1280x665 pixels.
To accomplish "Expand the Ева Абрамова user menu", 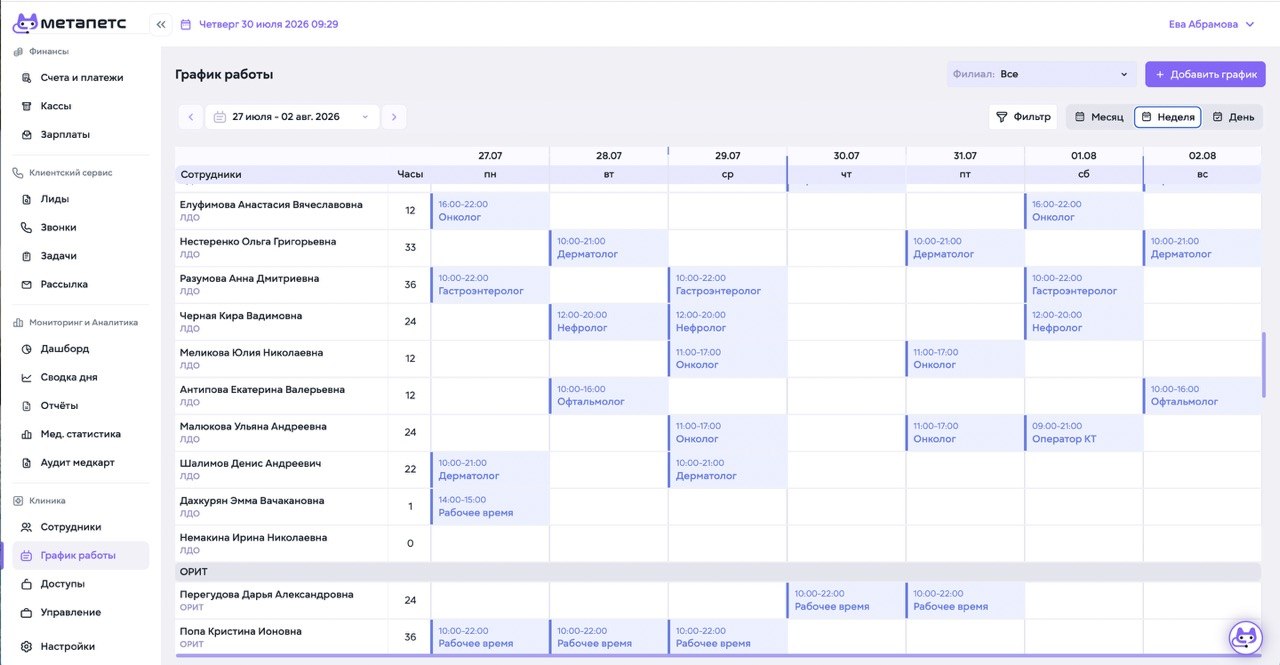I will (x=1211, y=24).
